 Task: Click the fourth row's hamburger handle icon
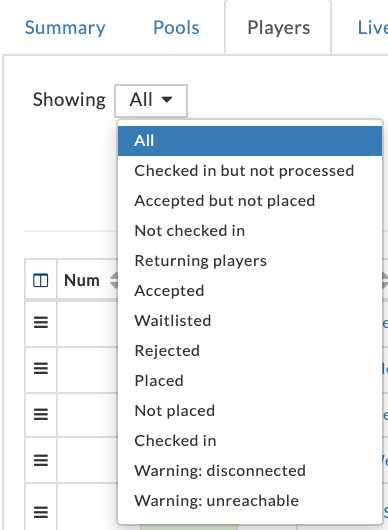coord(41,460)
